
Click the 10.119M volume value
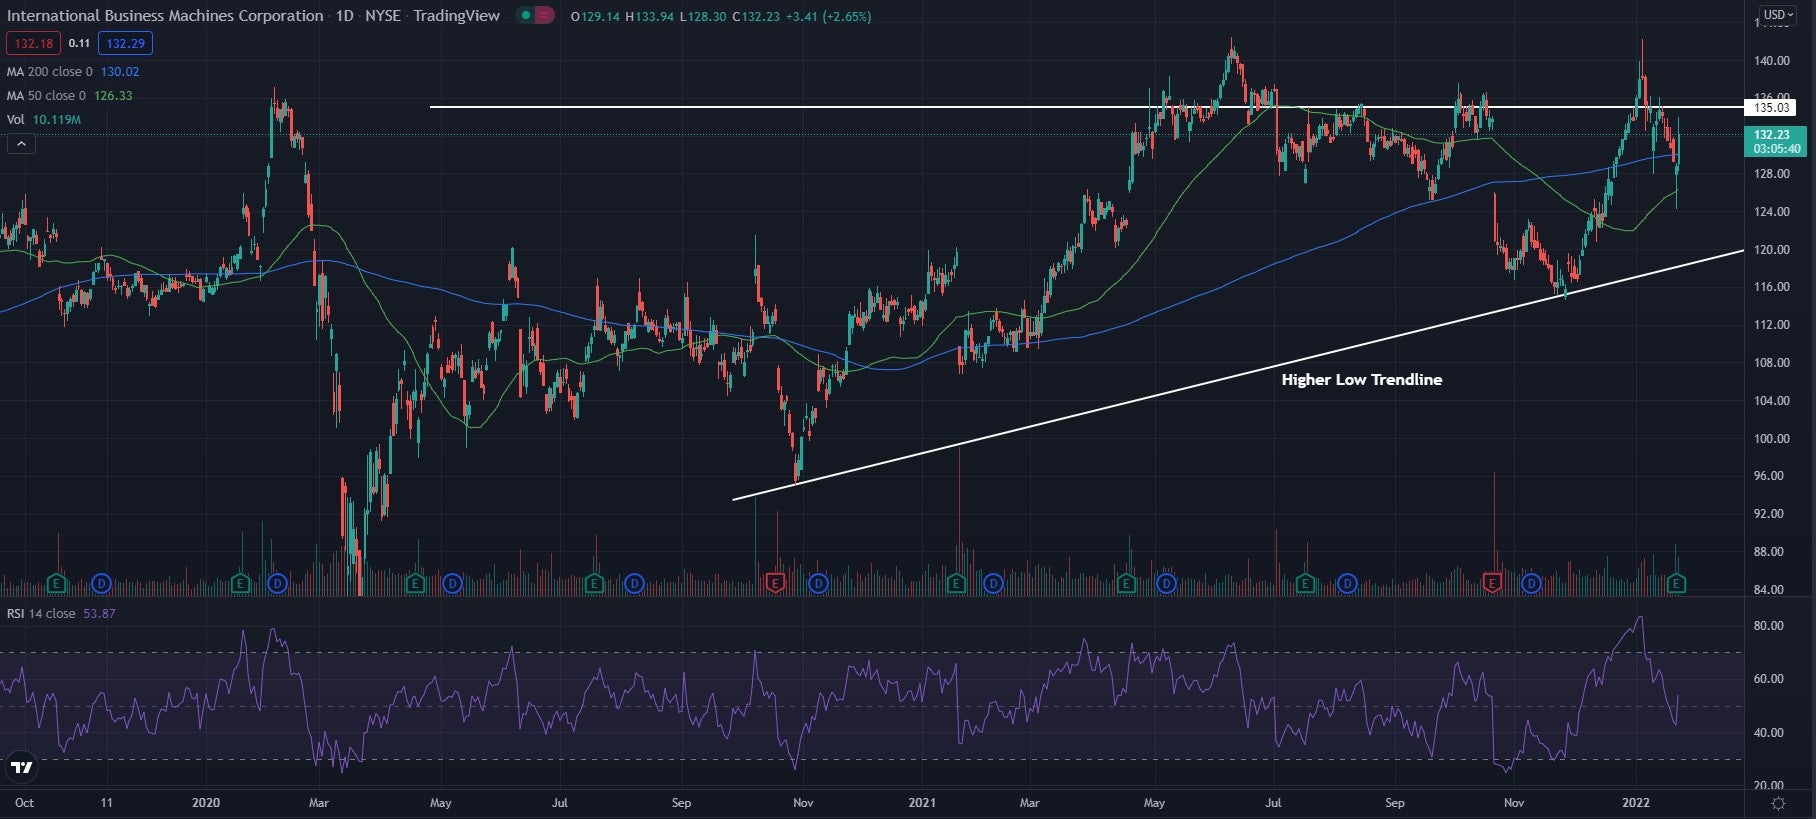tap(57, 120)
